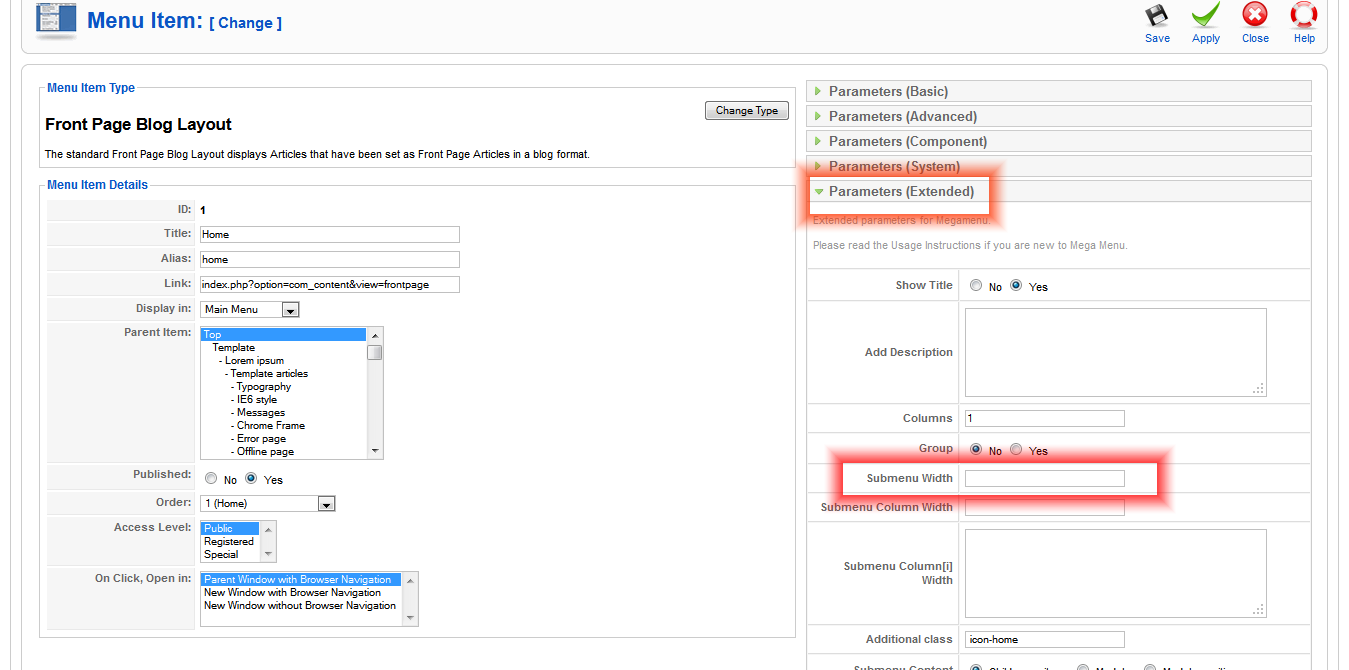Expand Parameters (Component) panel

(x=1059, y=142)
